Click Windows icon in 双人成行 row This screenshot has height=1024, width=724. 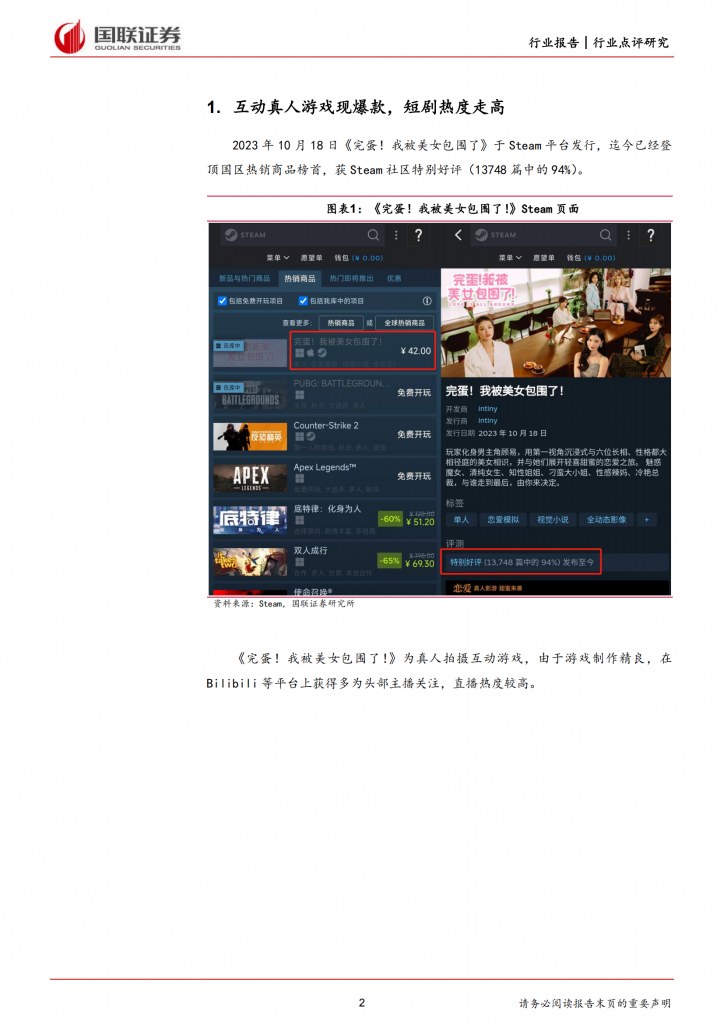299,562
